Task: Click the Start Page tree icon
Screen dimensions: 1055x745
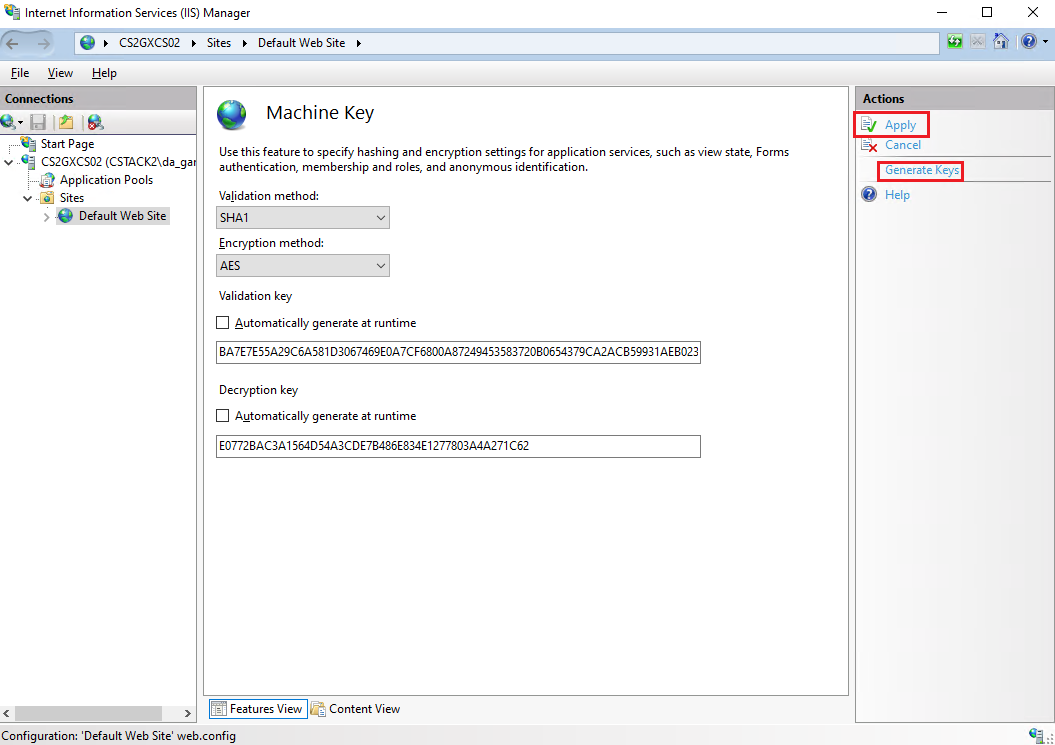Action: [28, 143]
